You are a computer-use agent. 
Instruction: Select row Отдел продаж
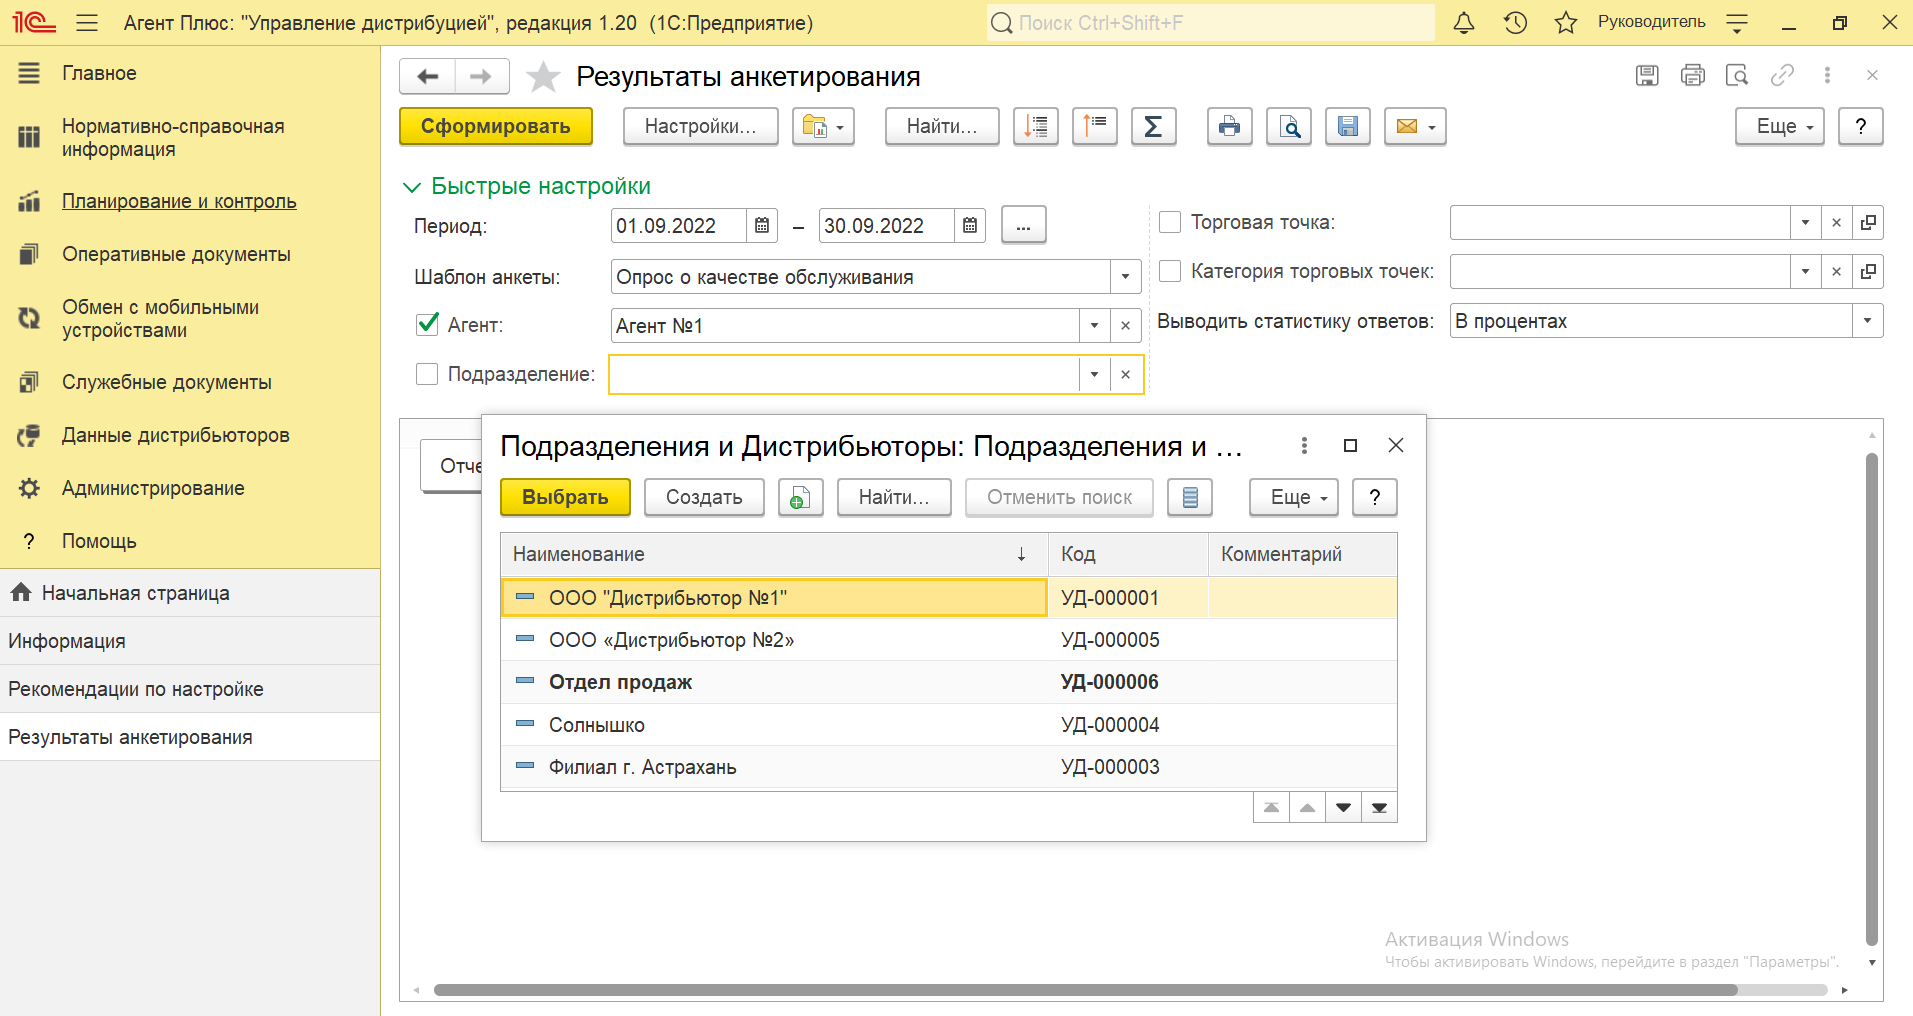pos(948,682)
